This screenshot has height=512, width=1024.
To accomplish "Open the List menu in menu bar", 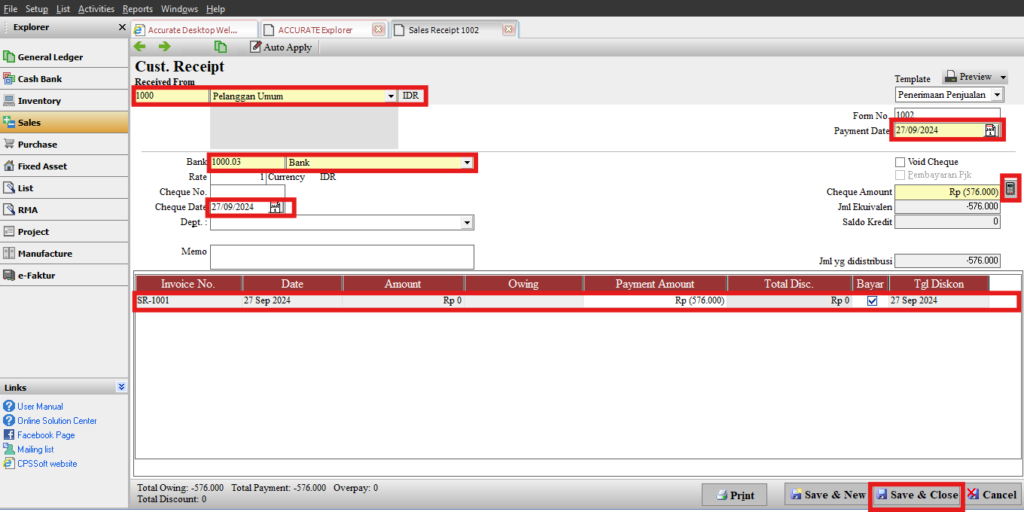I will click(63, 8).
